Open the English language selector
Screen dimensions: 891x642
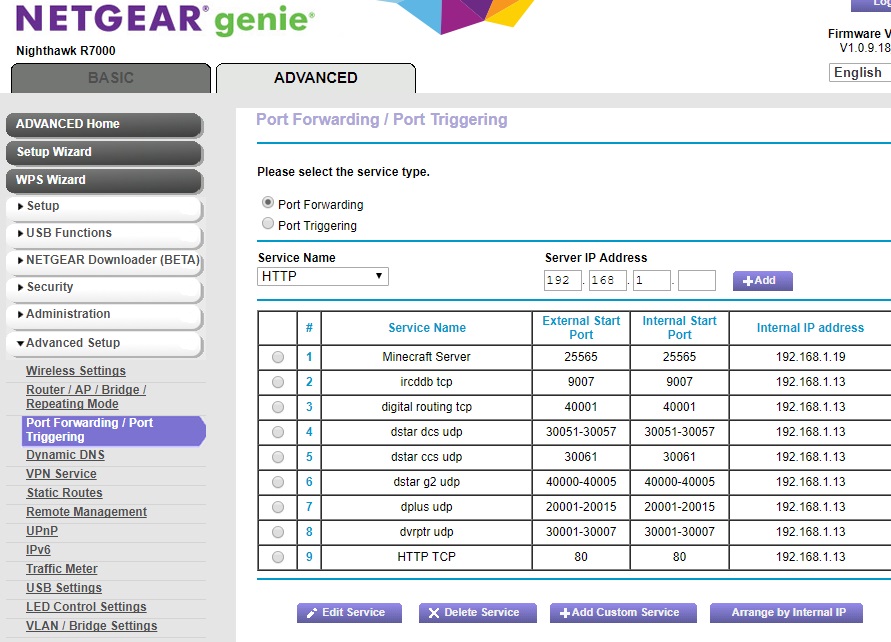point(858,72)
